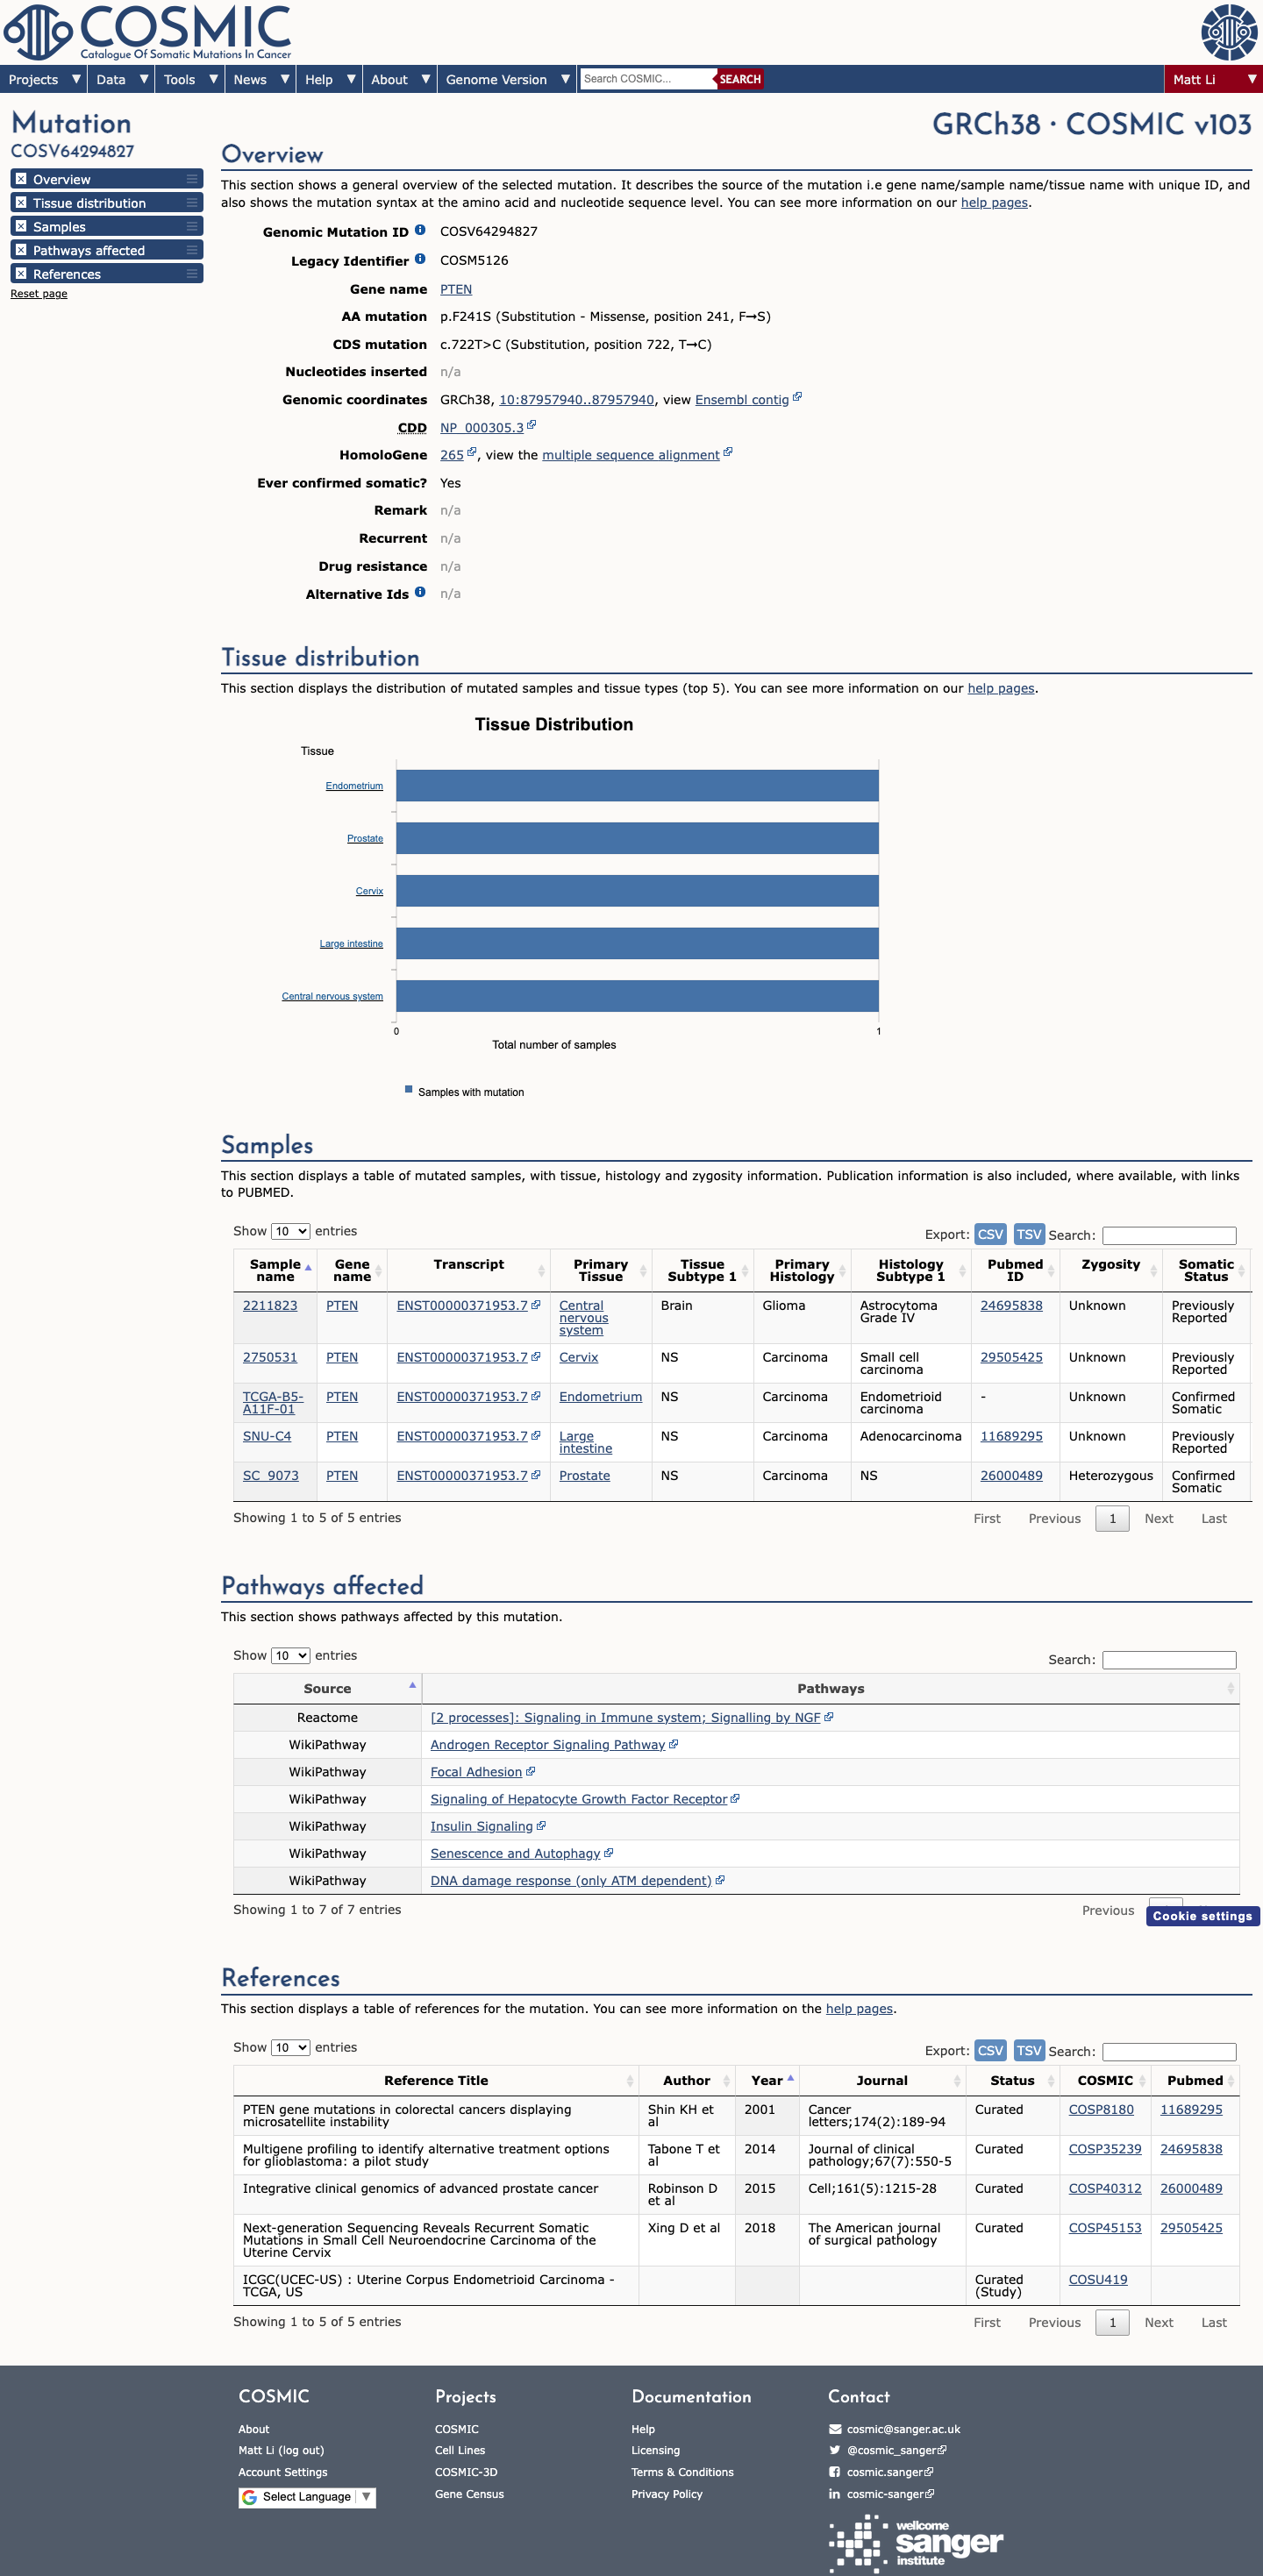Sort References table by Year column
The width and height of the screenshot is (1263, 2576).
768,2080
